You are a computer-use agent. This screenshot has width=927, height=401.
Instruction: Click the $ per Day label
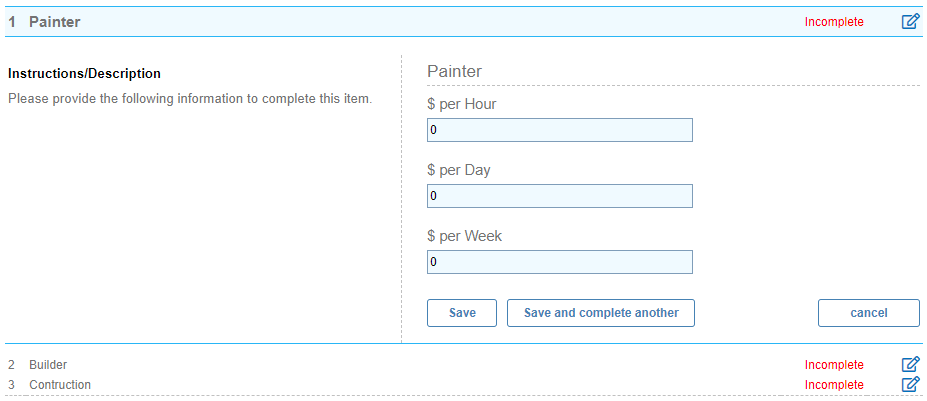click(458, 170)
